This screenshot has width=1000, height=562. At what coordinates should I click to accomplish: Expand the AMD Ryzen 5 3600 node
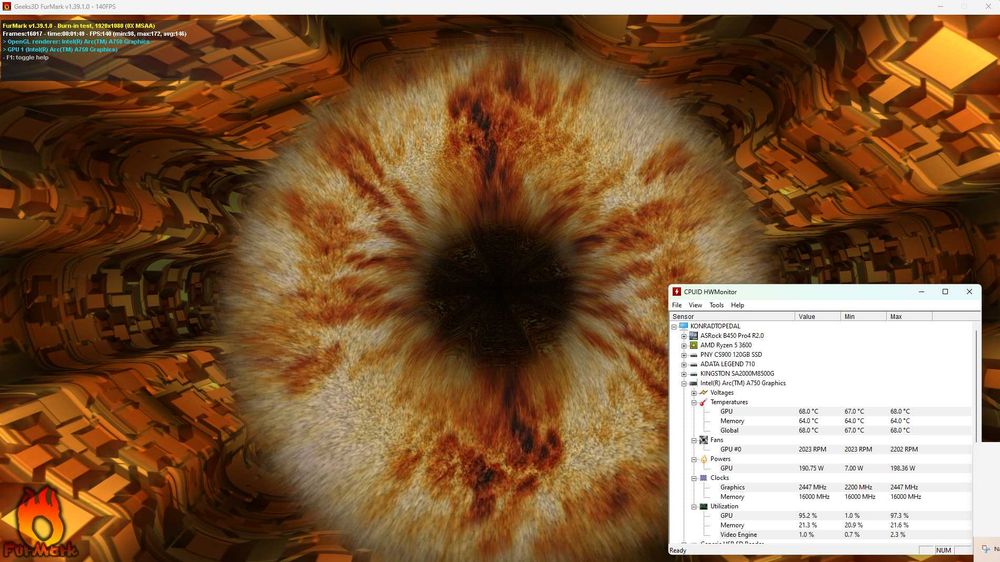point(684,346)
